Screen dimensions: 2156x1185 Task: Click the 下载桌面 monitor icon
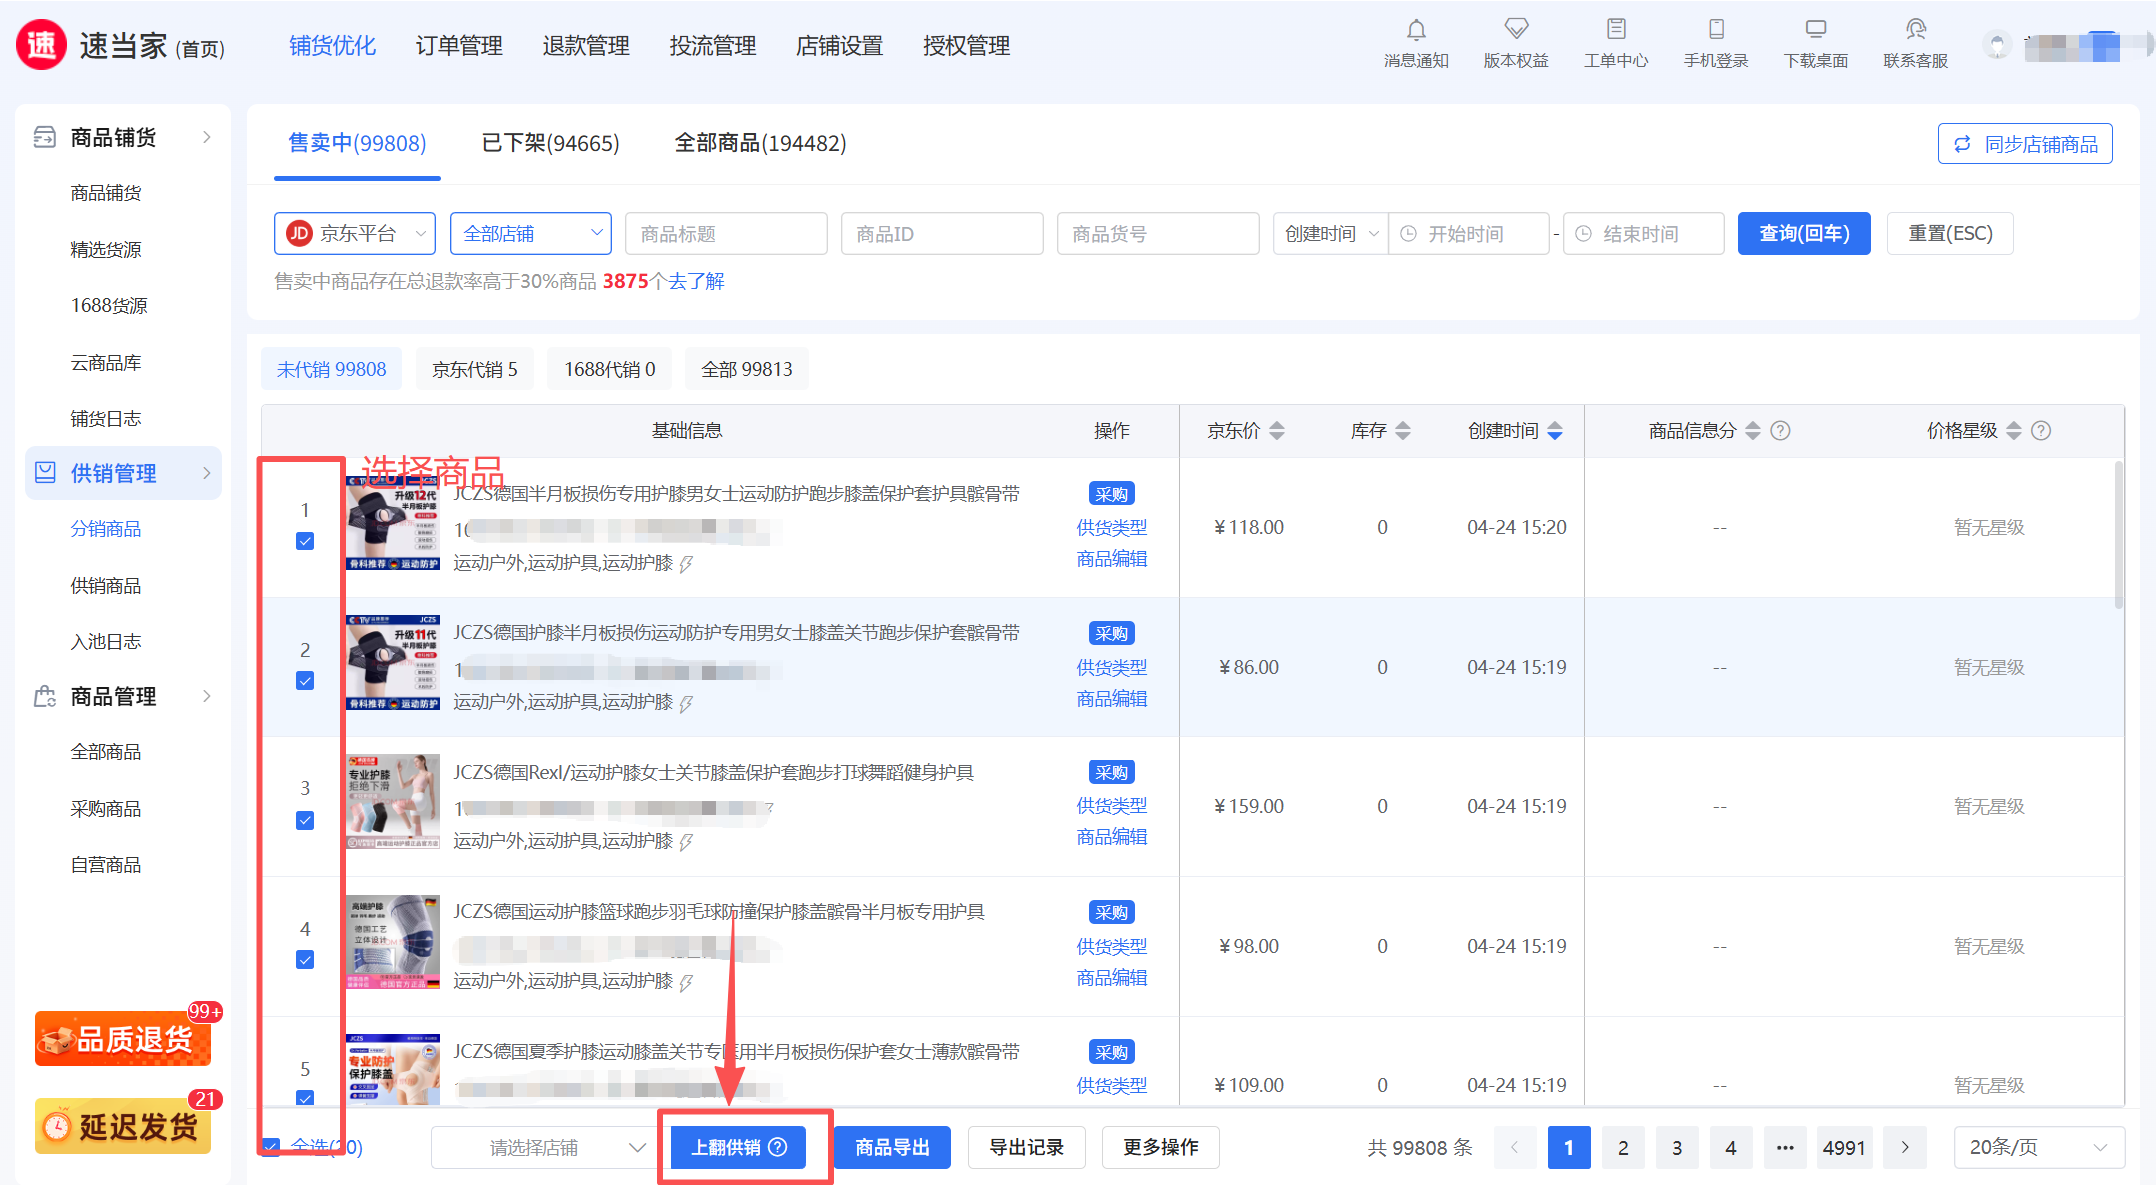(x=1816, y=29)
